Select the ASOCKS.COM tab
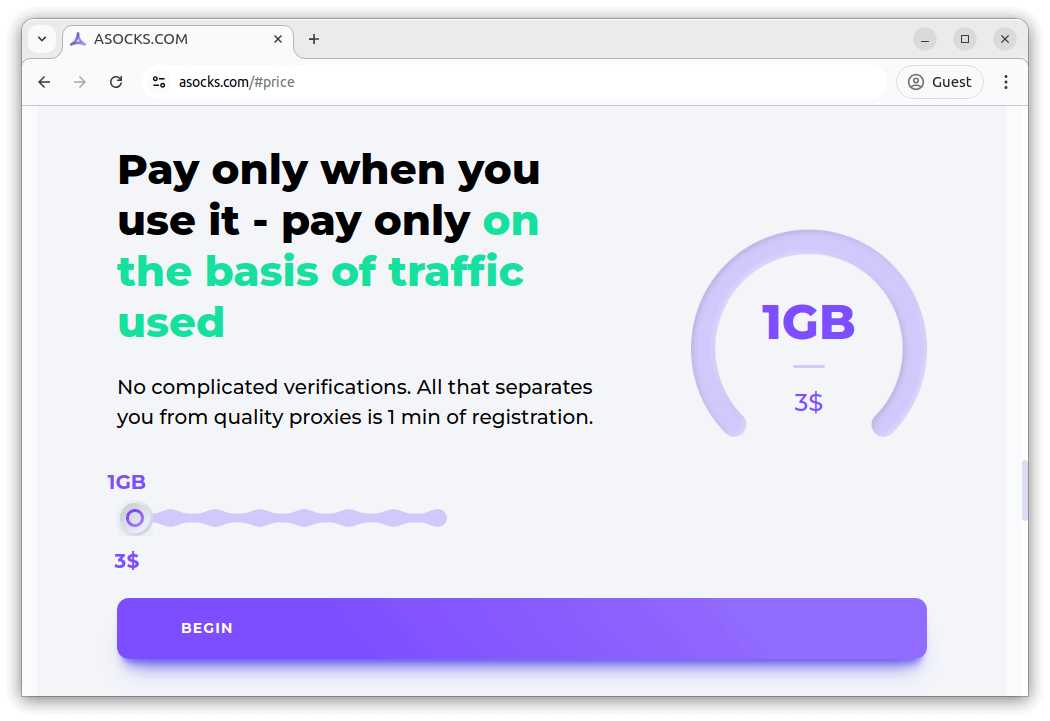1050x721 pixels. coord(170,39)
